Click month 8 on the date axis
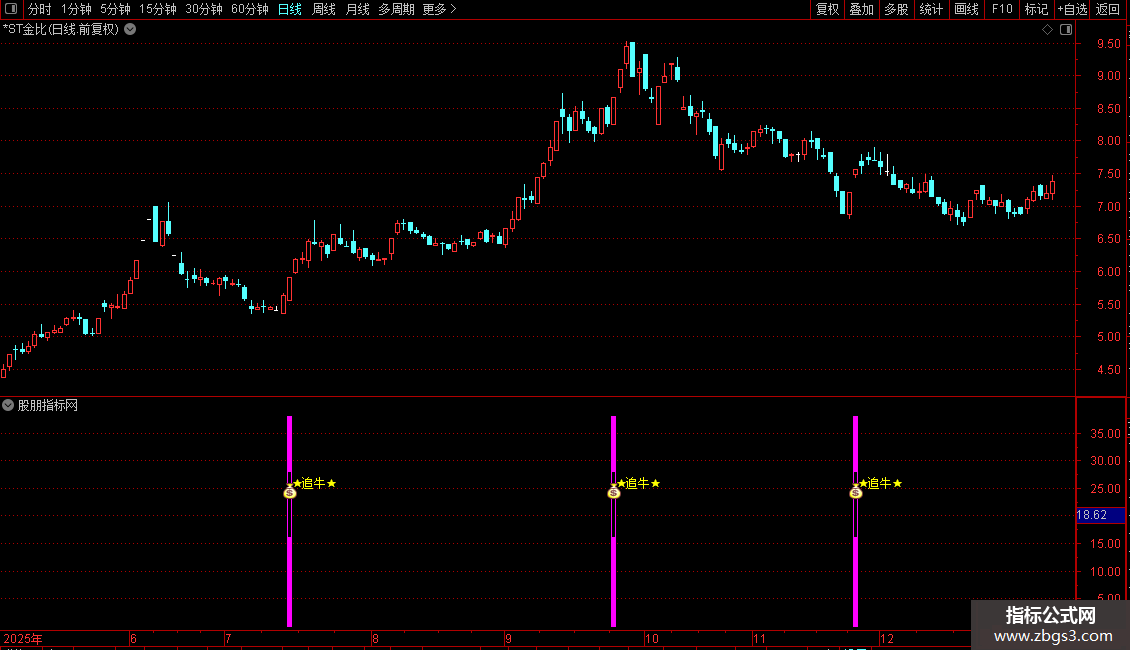1130x650 pixels. point(375,638)
